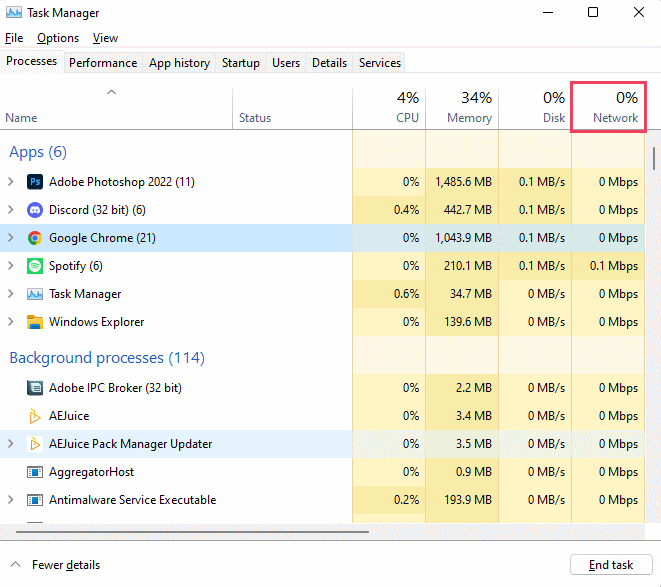The height and width of the screenshot is (587, 661).
Task: Select the Background processes (114) heading
Action: [x=107, y=358]
